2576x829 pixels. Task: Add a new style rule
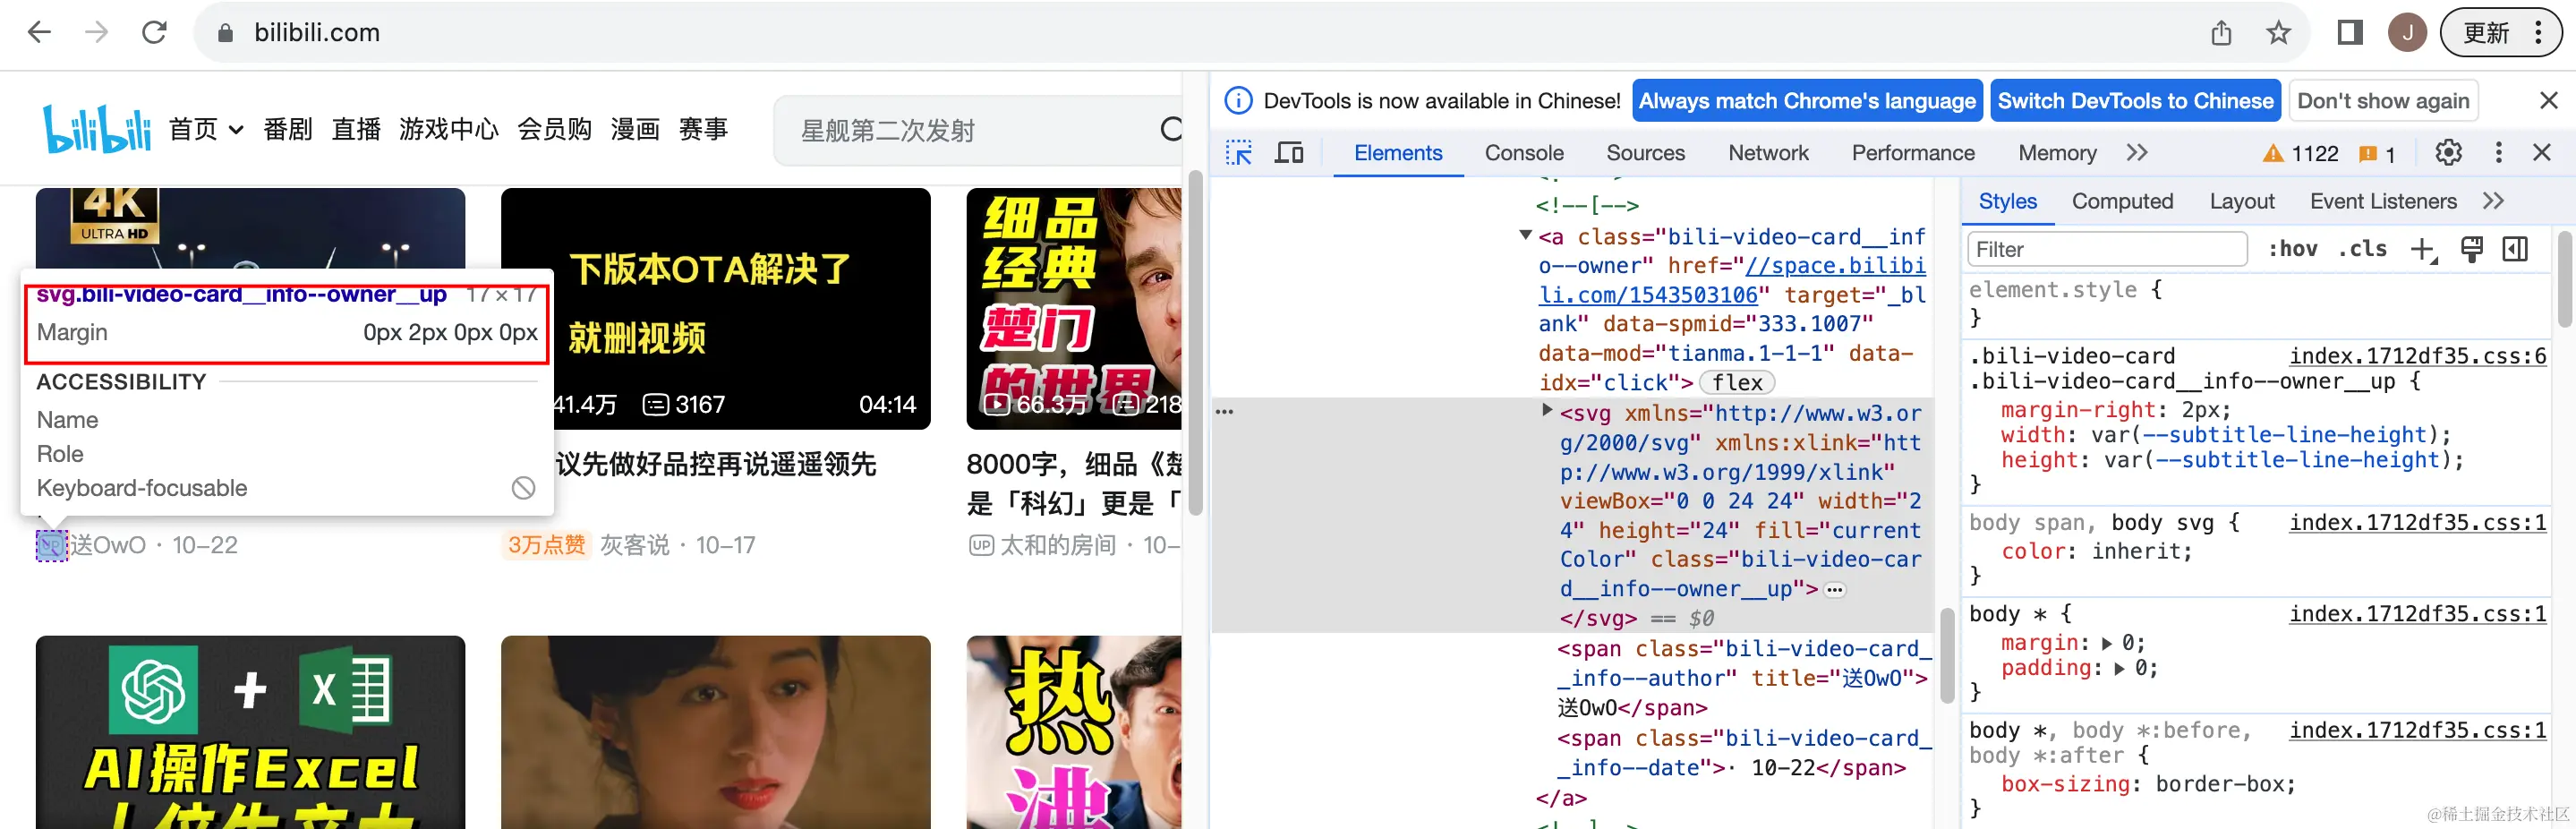click(x=2423, y=250)
